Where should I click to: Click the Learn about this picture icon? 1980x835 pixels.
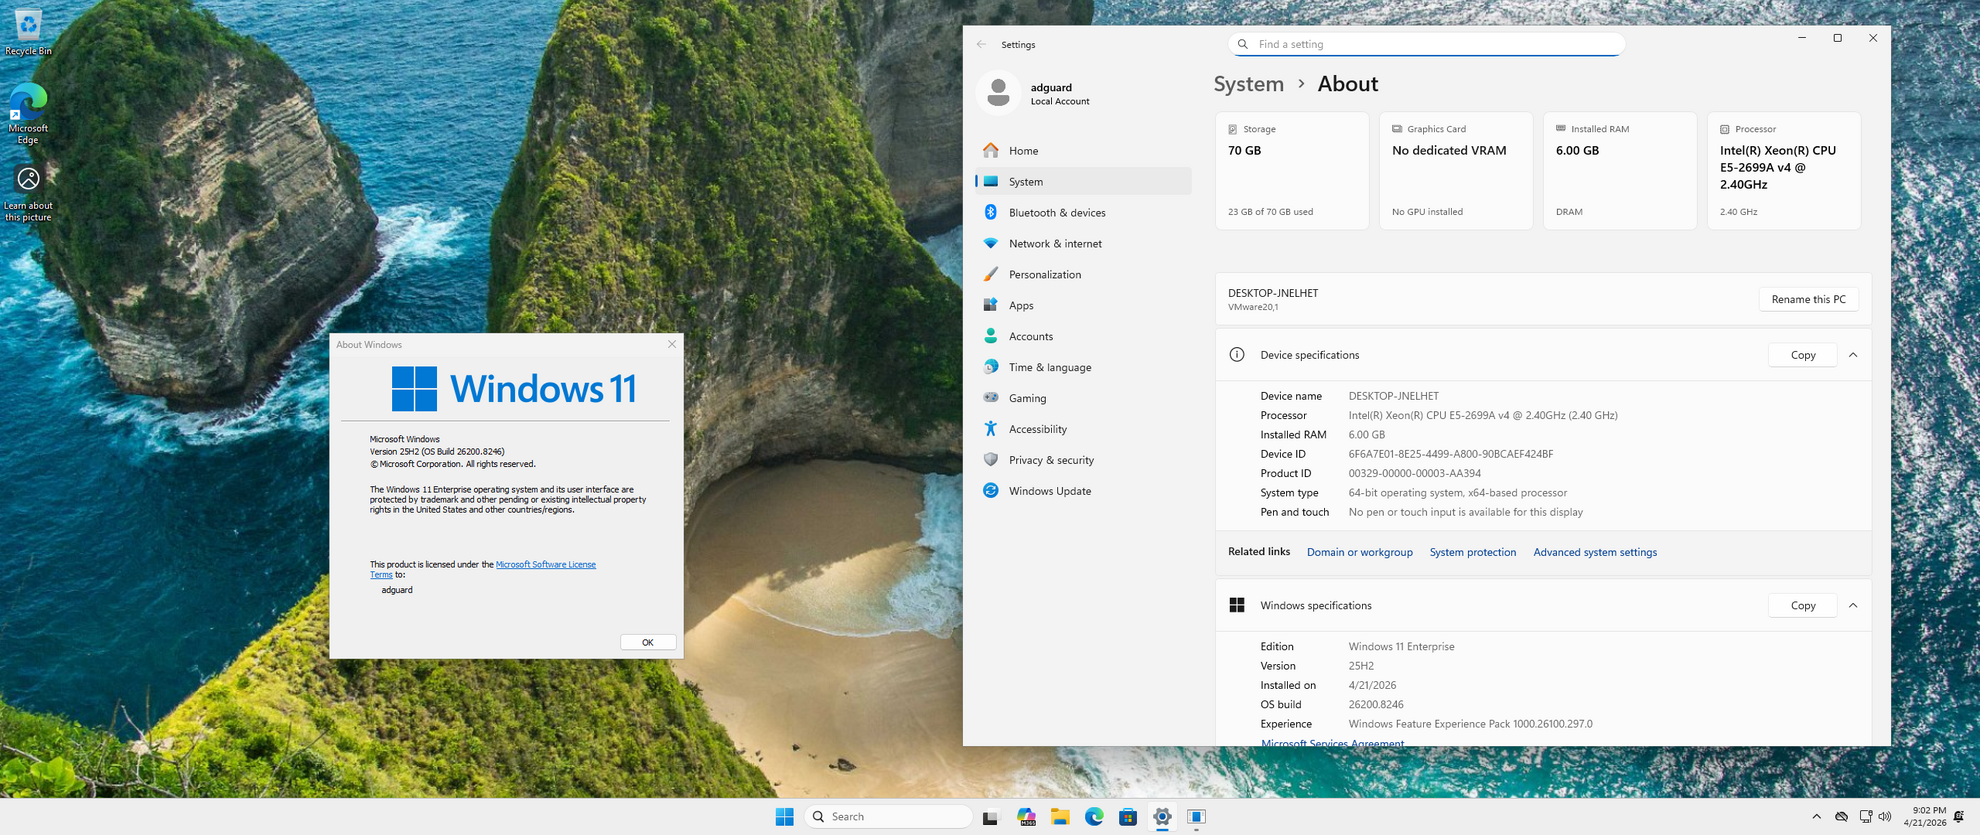[28, 190]
